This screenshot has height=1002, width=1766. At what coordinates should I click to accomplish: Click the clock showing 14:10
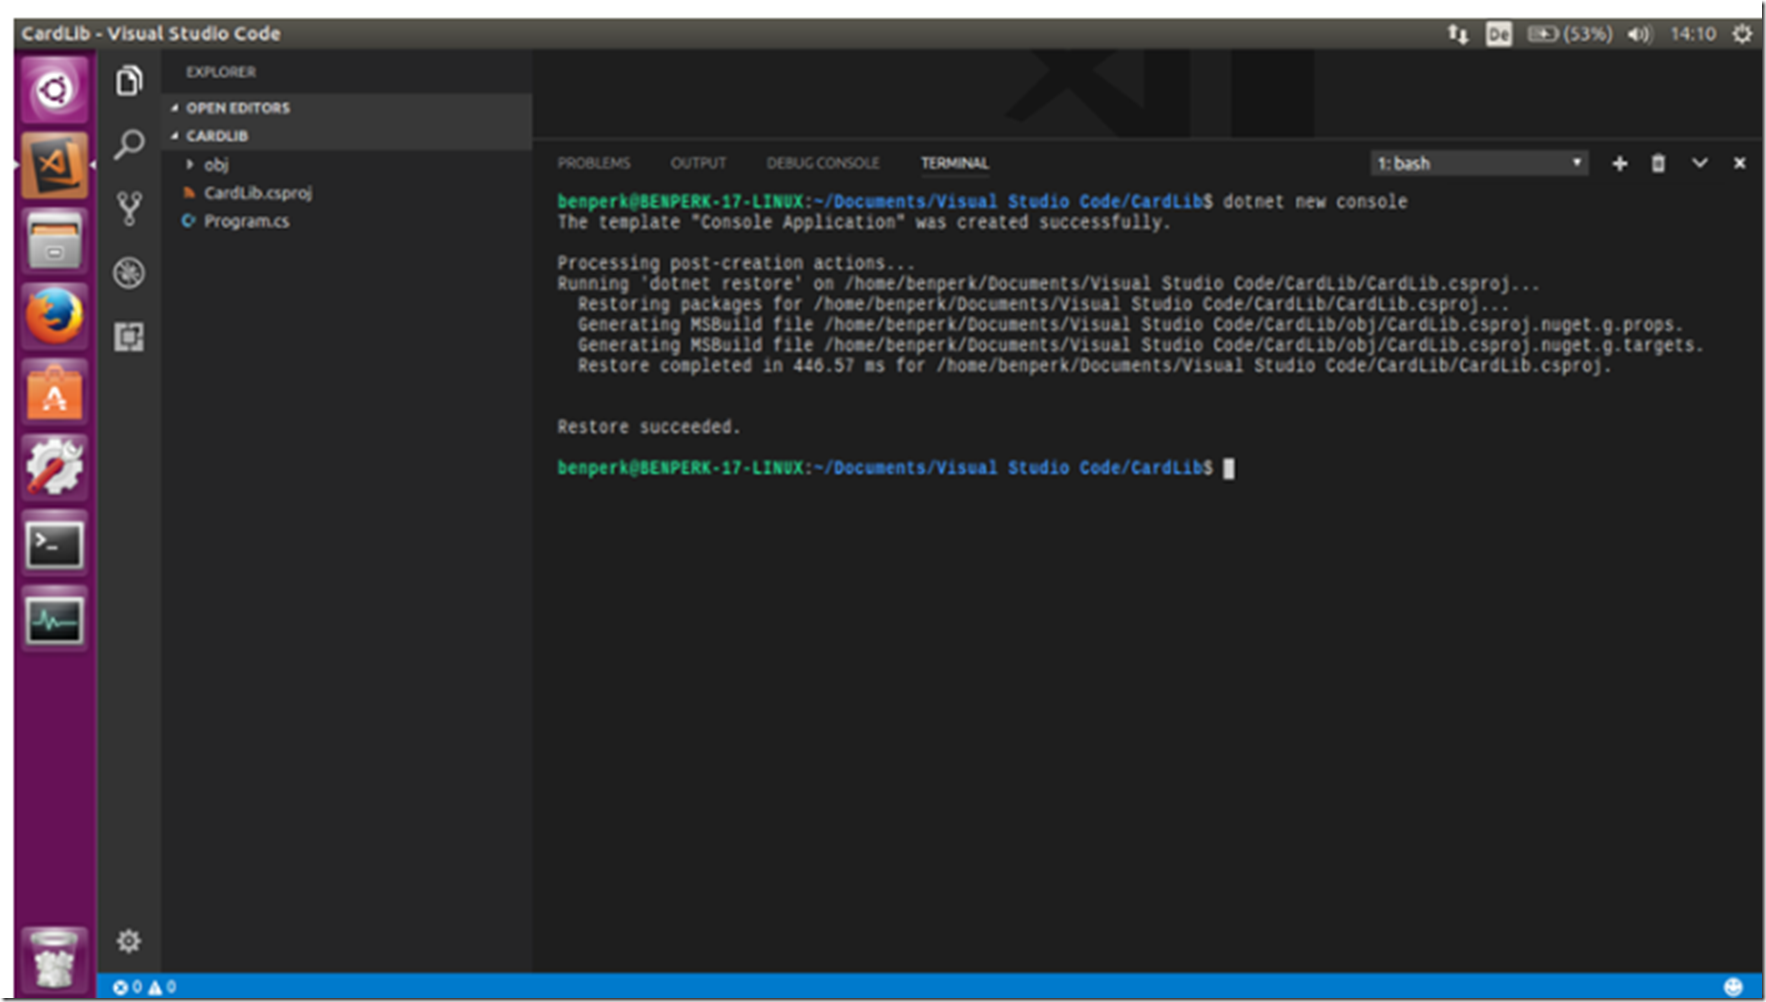pyautogui.click(x=1693, y=34)
